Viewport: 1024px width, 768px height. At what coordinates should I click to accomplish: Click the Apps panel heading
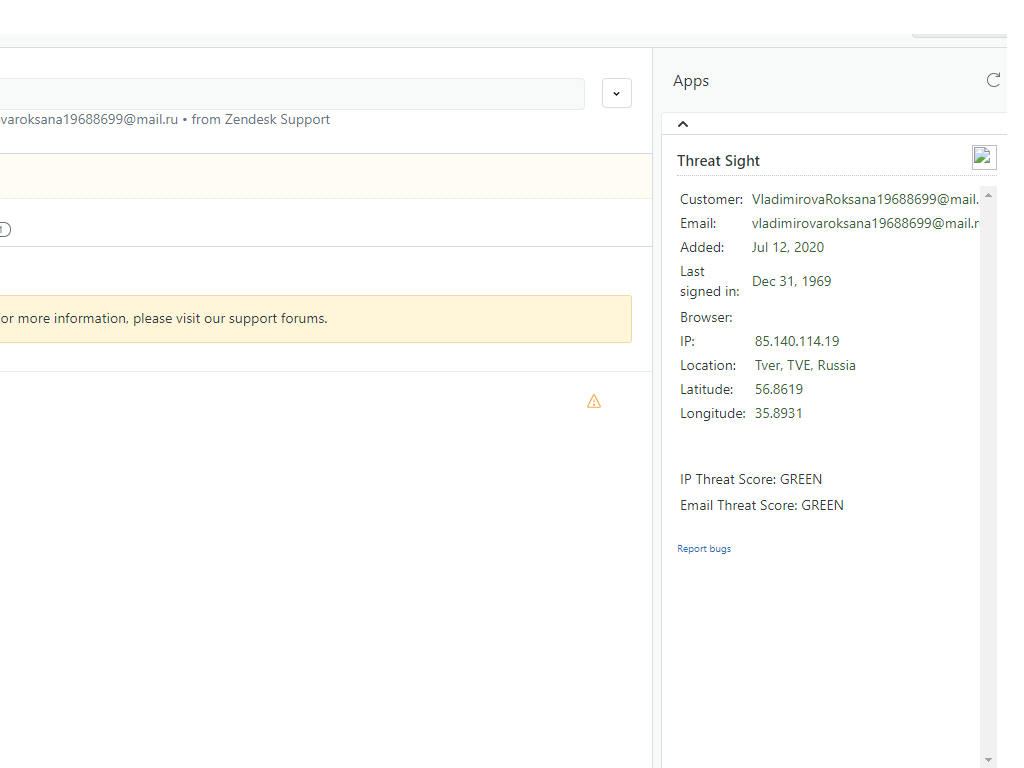(x=691, y=81)
